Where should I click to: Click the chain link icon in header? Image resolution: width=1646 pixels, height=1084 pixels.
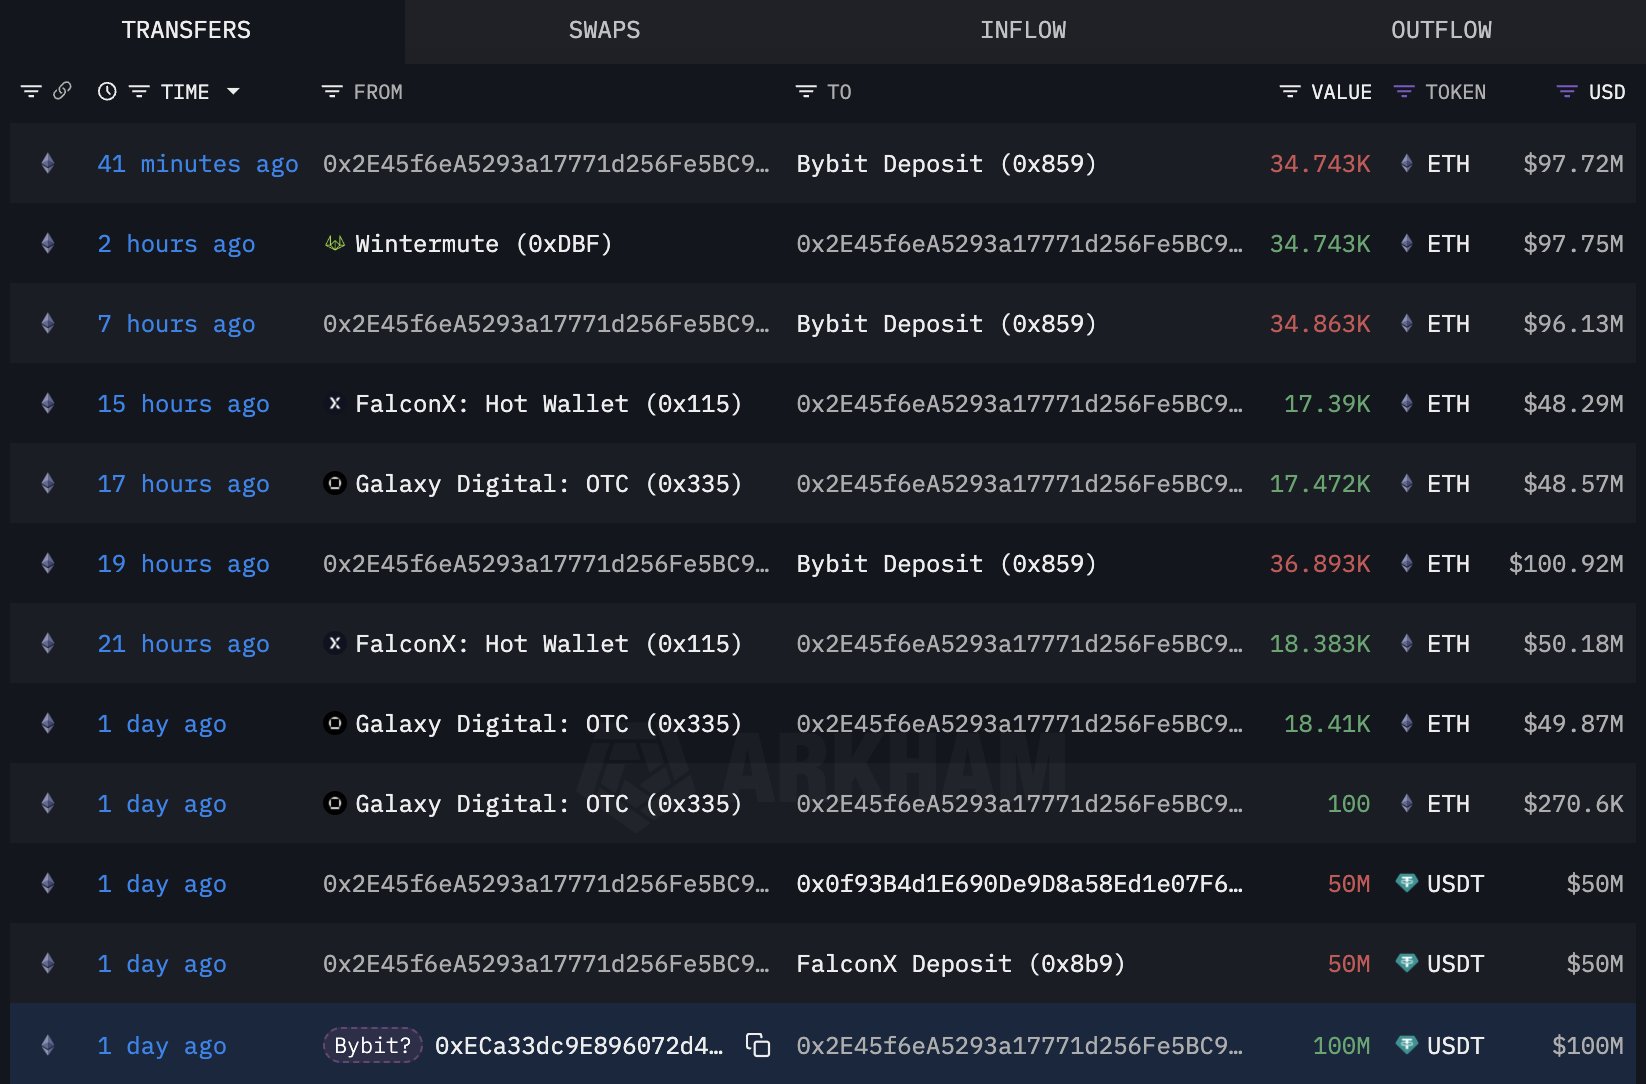pyautogui.click(x=62, y=91)
